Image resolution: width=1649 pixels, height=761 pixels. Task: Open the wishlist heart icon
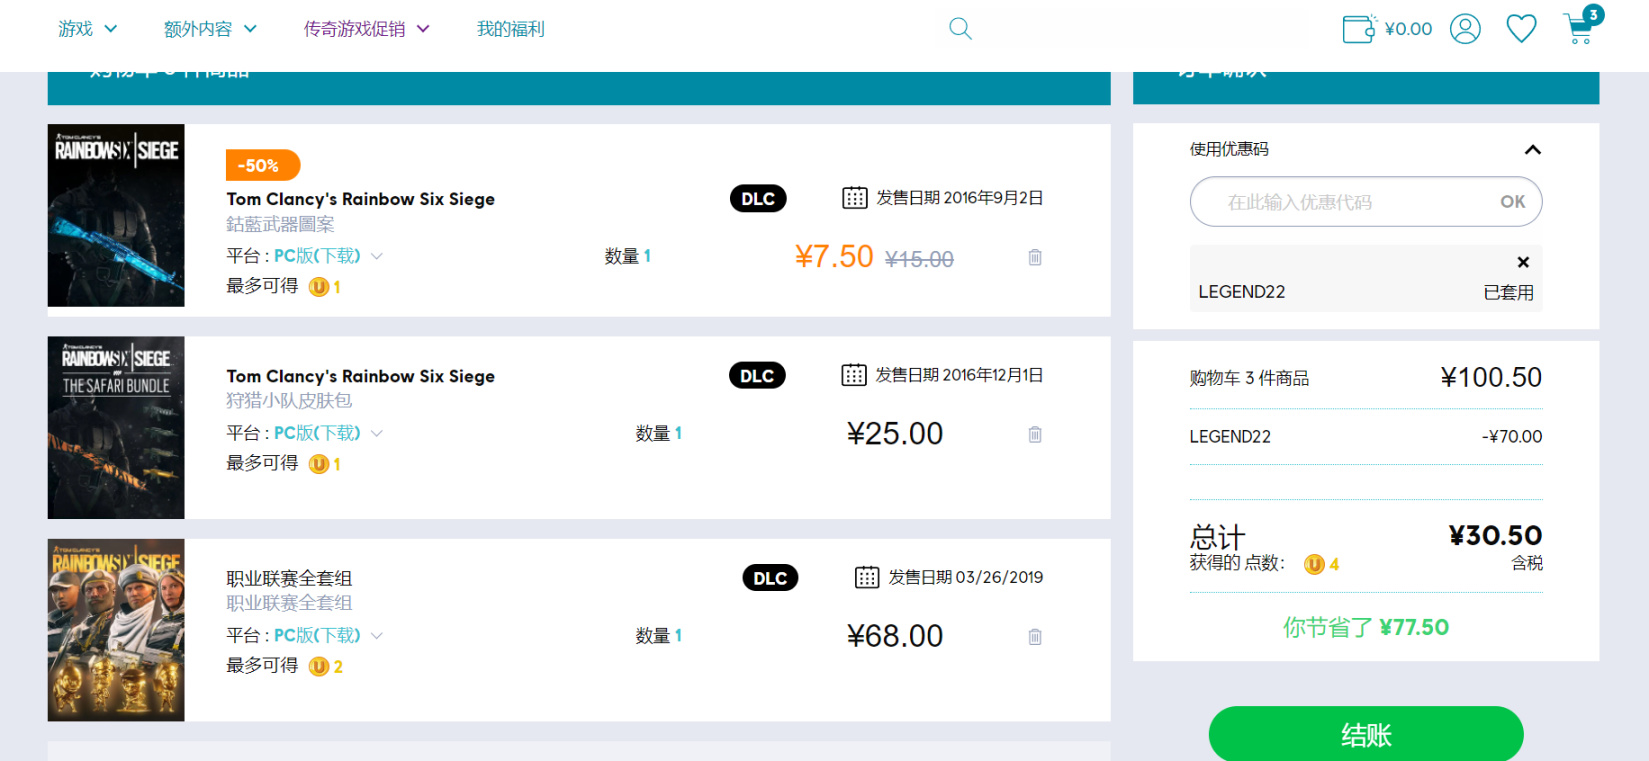[1521, 29]
